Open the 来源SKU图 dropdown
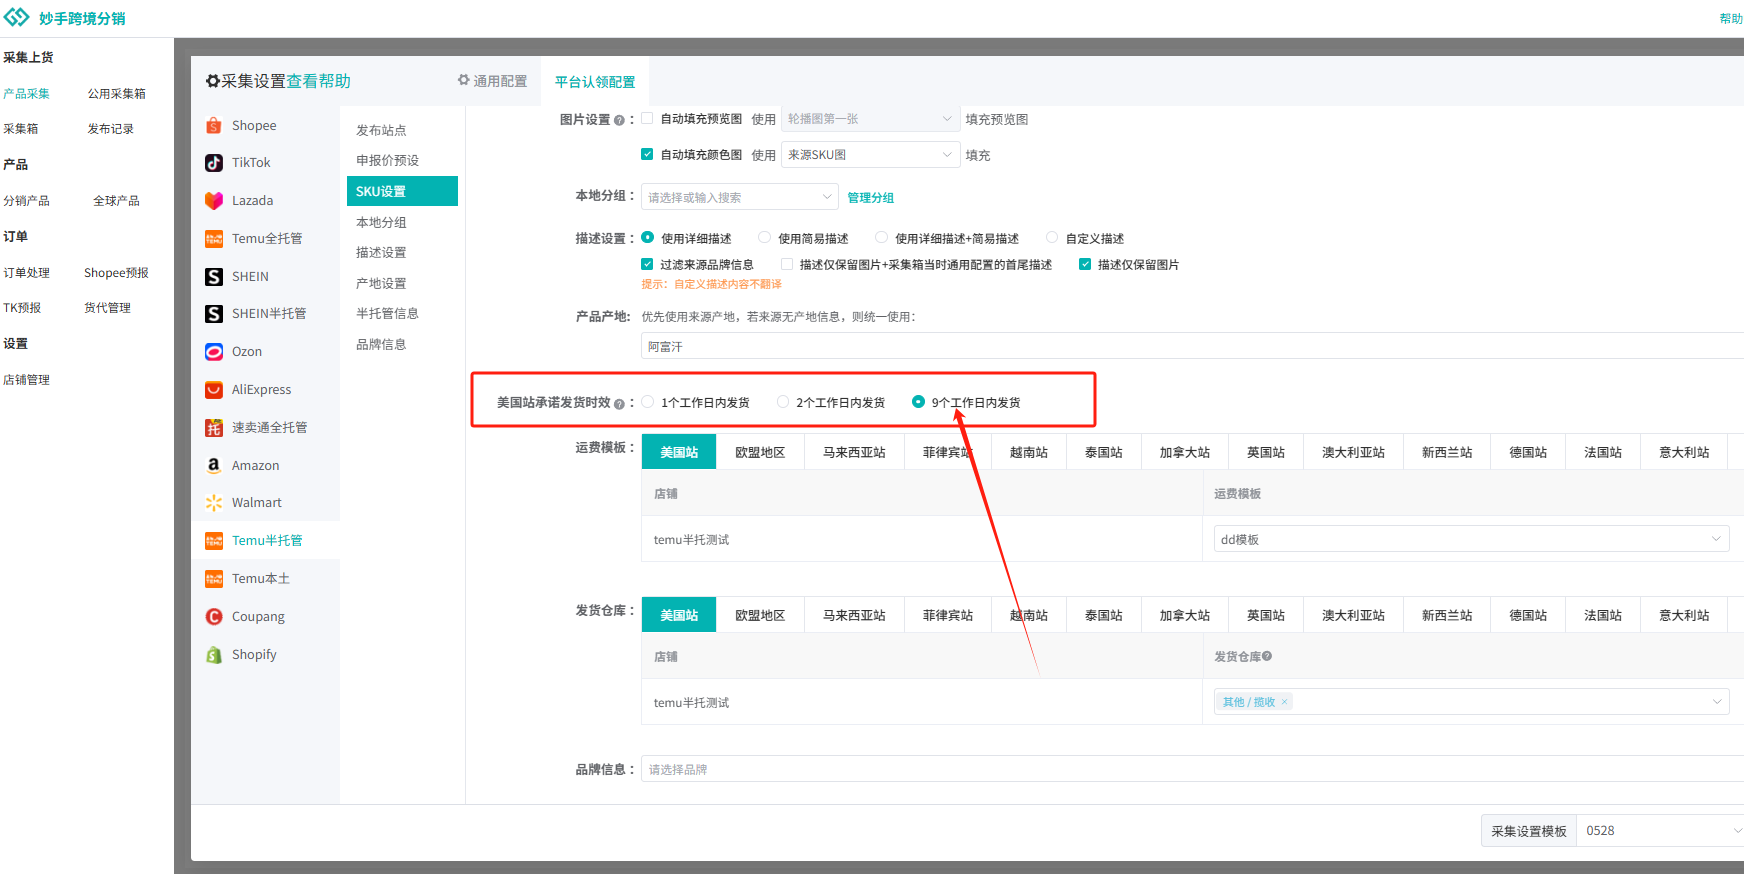Viewport: 1744px width, 874px height. (x=870, y=155)
